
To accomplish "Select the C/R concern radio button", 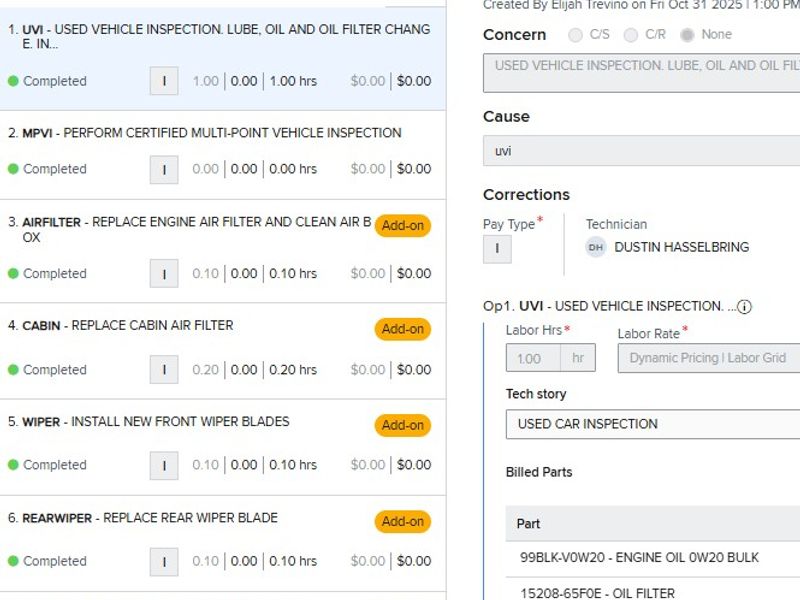I will (631, 35).
